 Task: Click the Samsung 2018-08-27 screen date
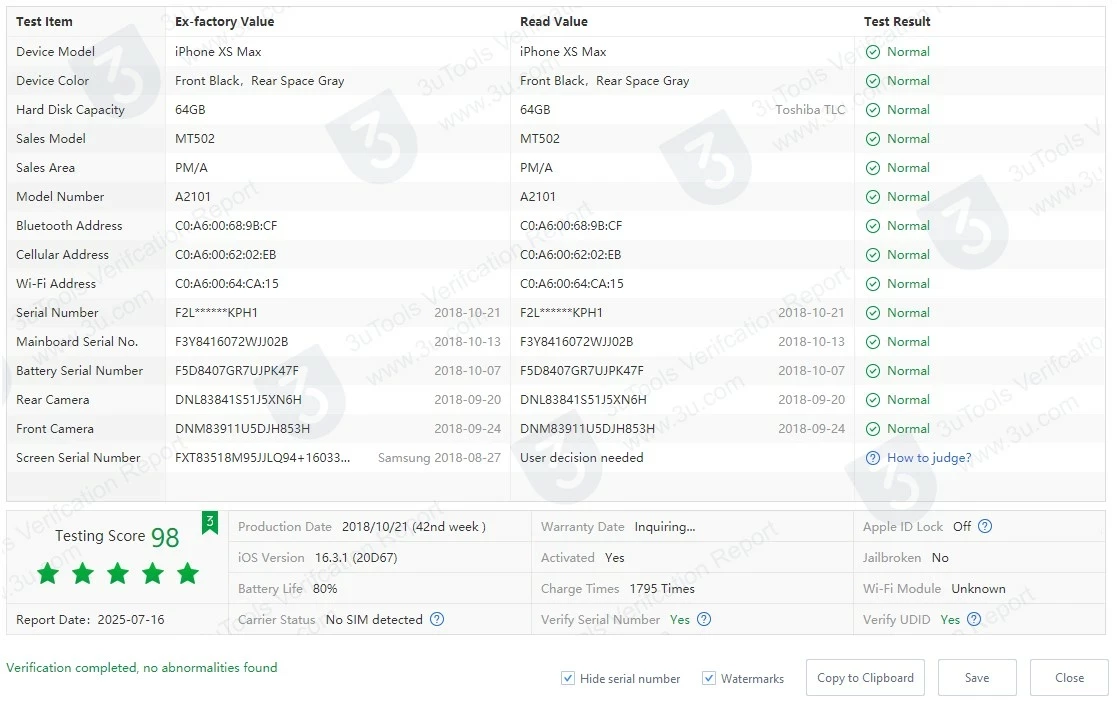click(x=439, y=457)
